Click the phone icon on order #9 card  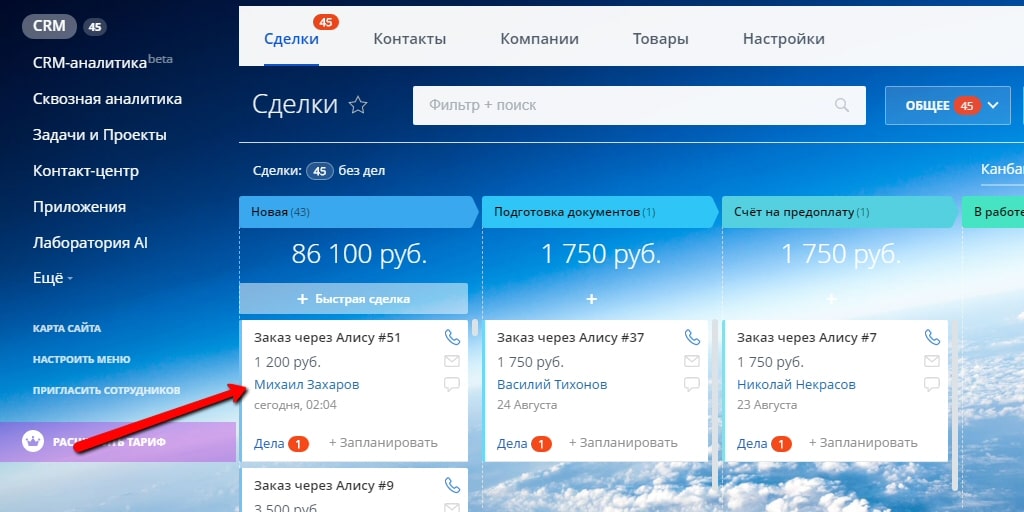(x=452, y=485)
